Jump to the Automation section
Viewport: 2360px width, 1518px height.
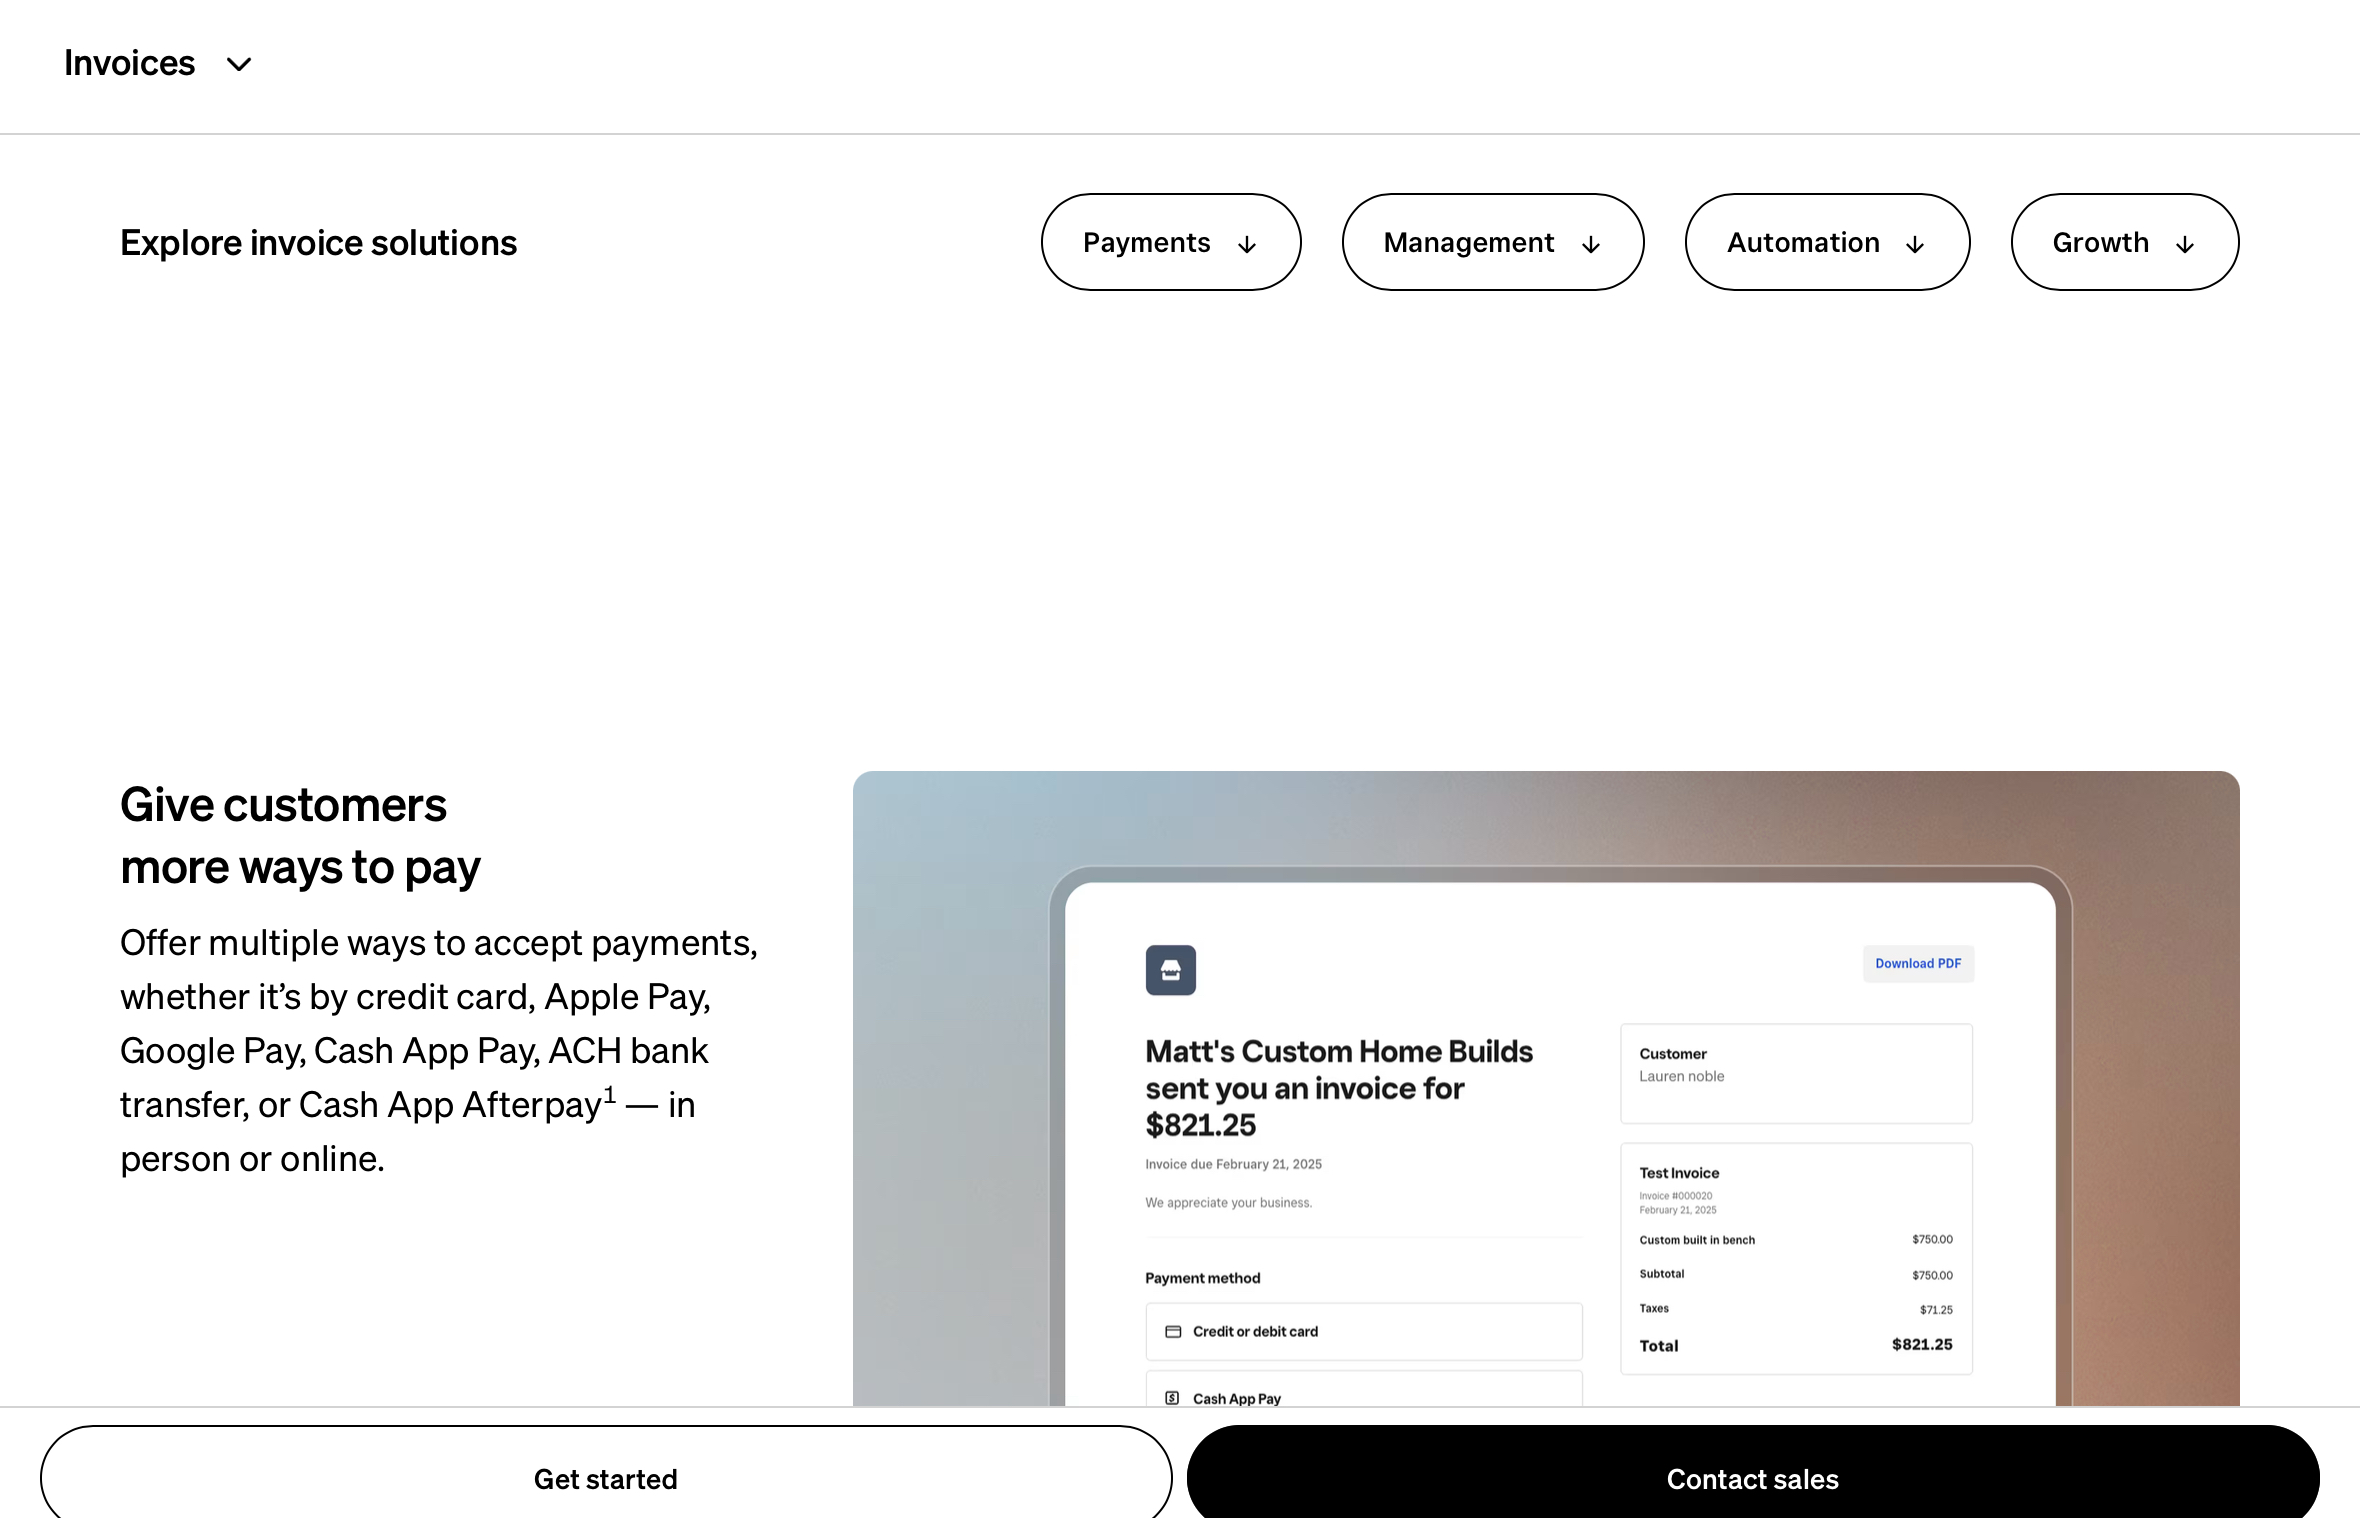[1803, 242]
